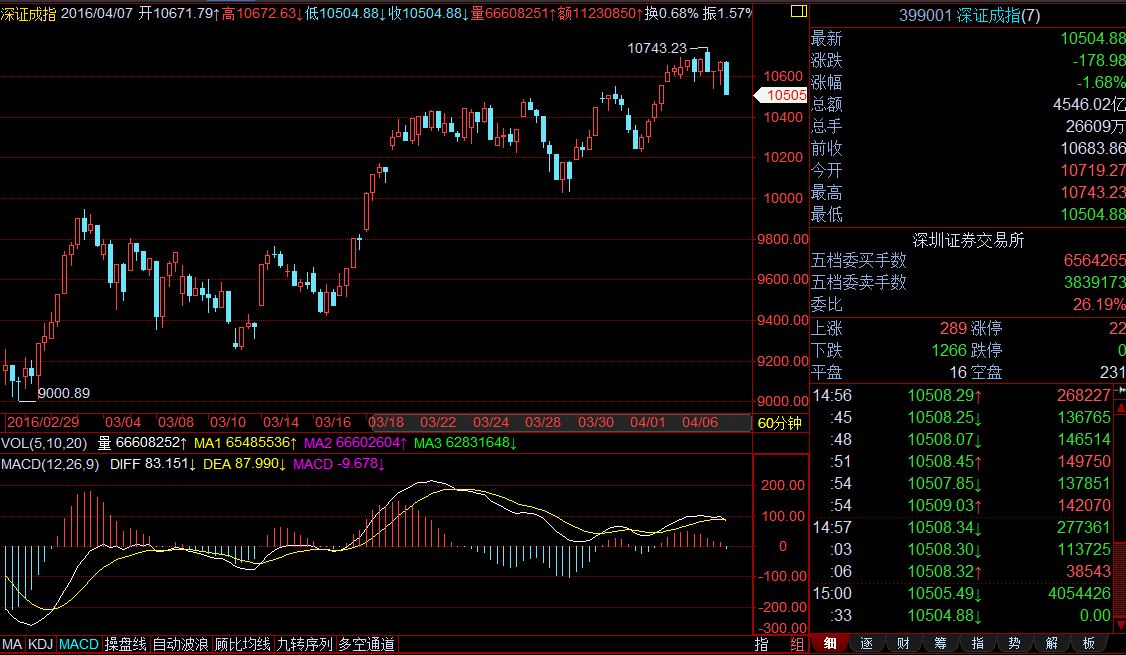1126x655 pixels.
Task: Open the 60分钟 period selector
Action: click(778, 423)
